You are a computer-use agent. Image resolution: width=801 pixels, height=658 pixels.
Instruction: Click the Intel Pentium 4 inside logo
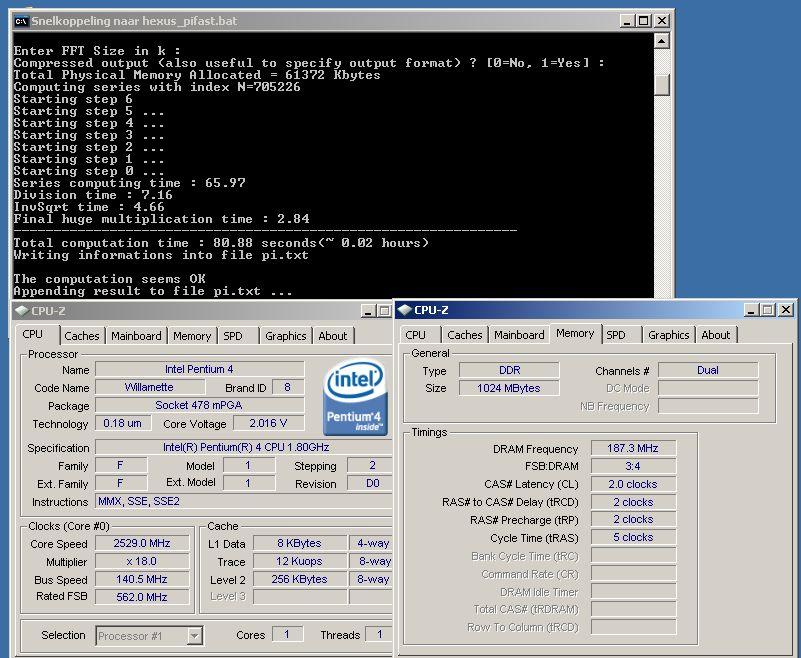pos(355,397)
